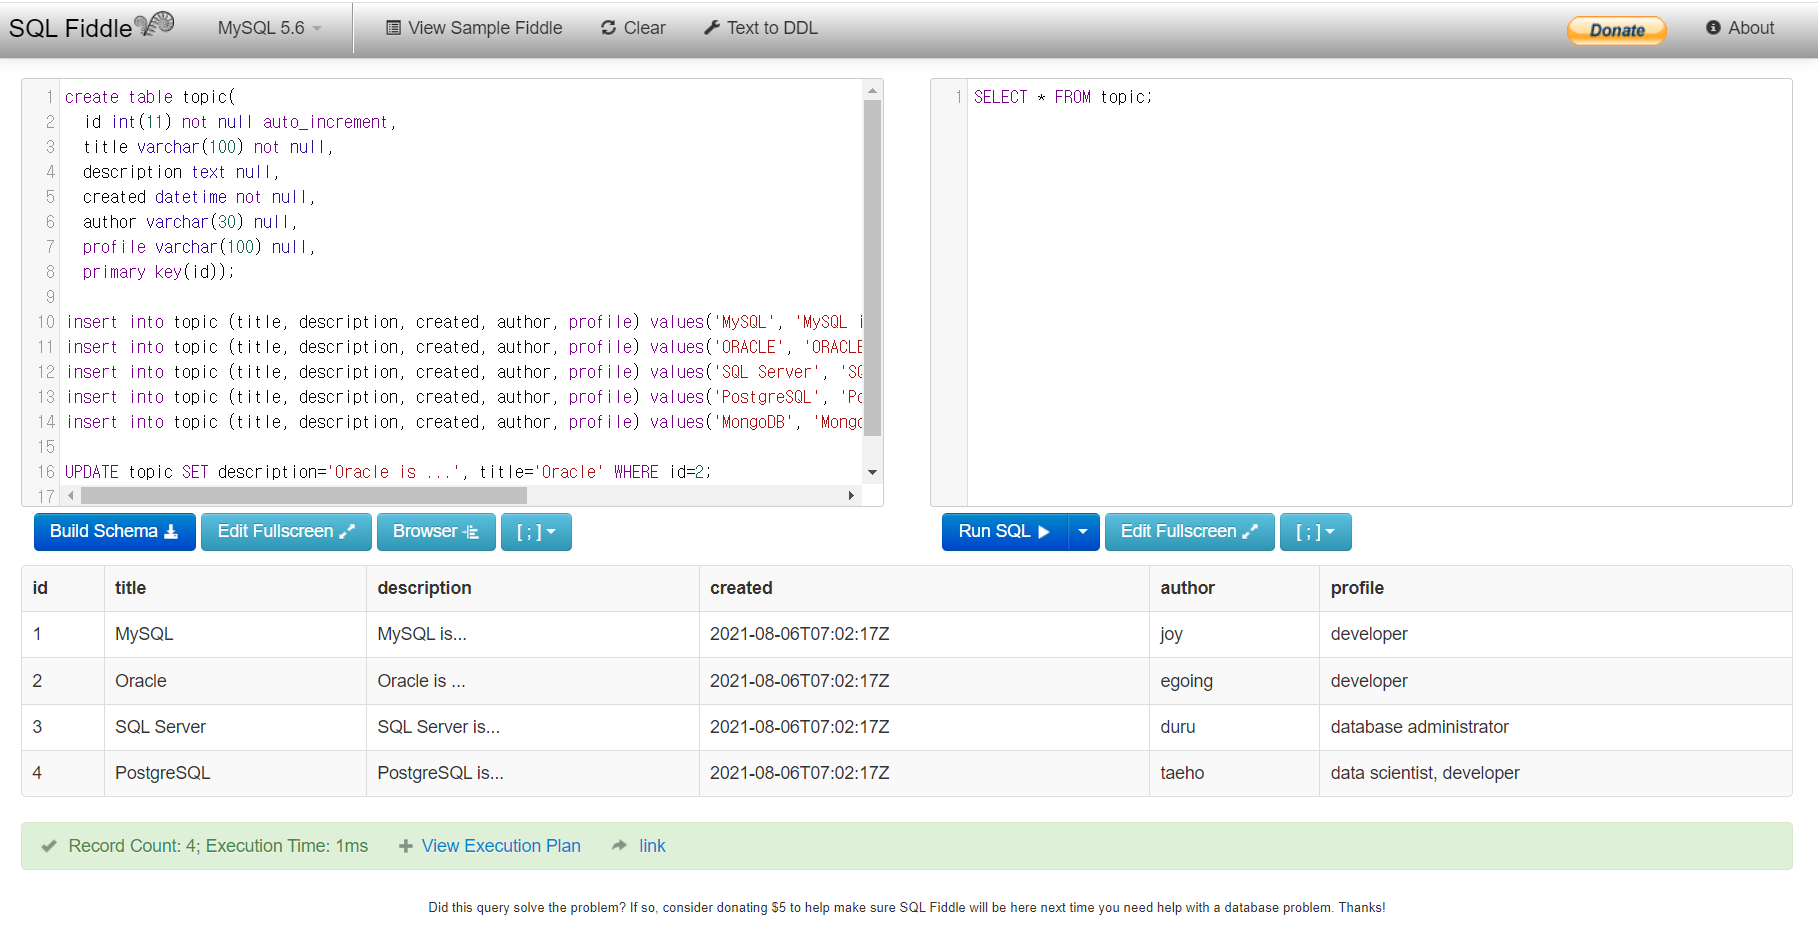Viewport: 1818px width, 931px height.
Task: Click the Donate button
Action: tap(1616, 30)
